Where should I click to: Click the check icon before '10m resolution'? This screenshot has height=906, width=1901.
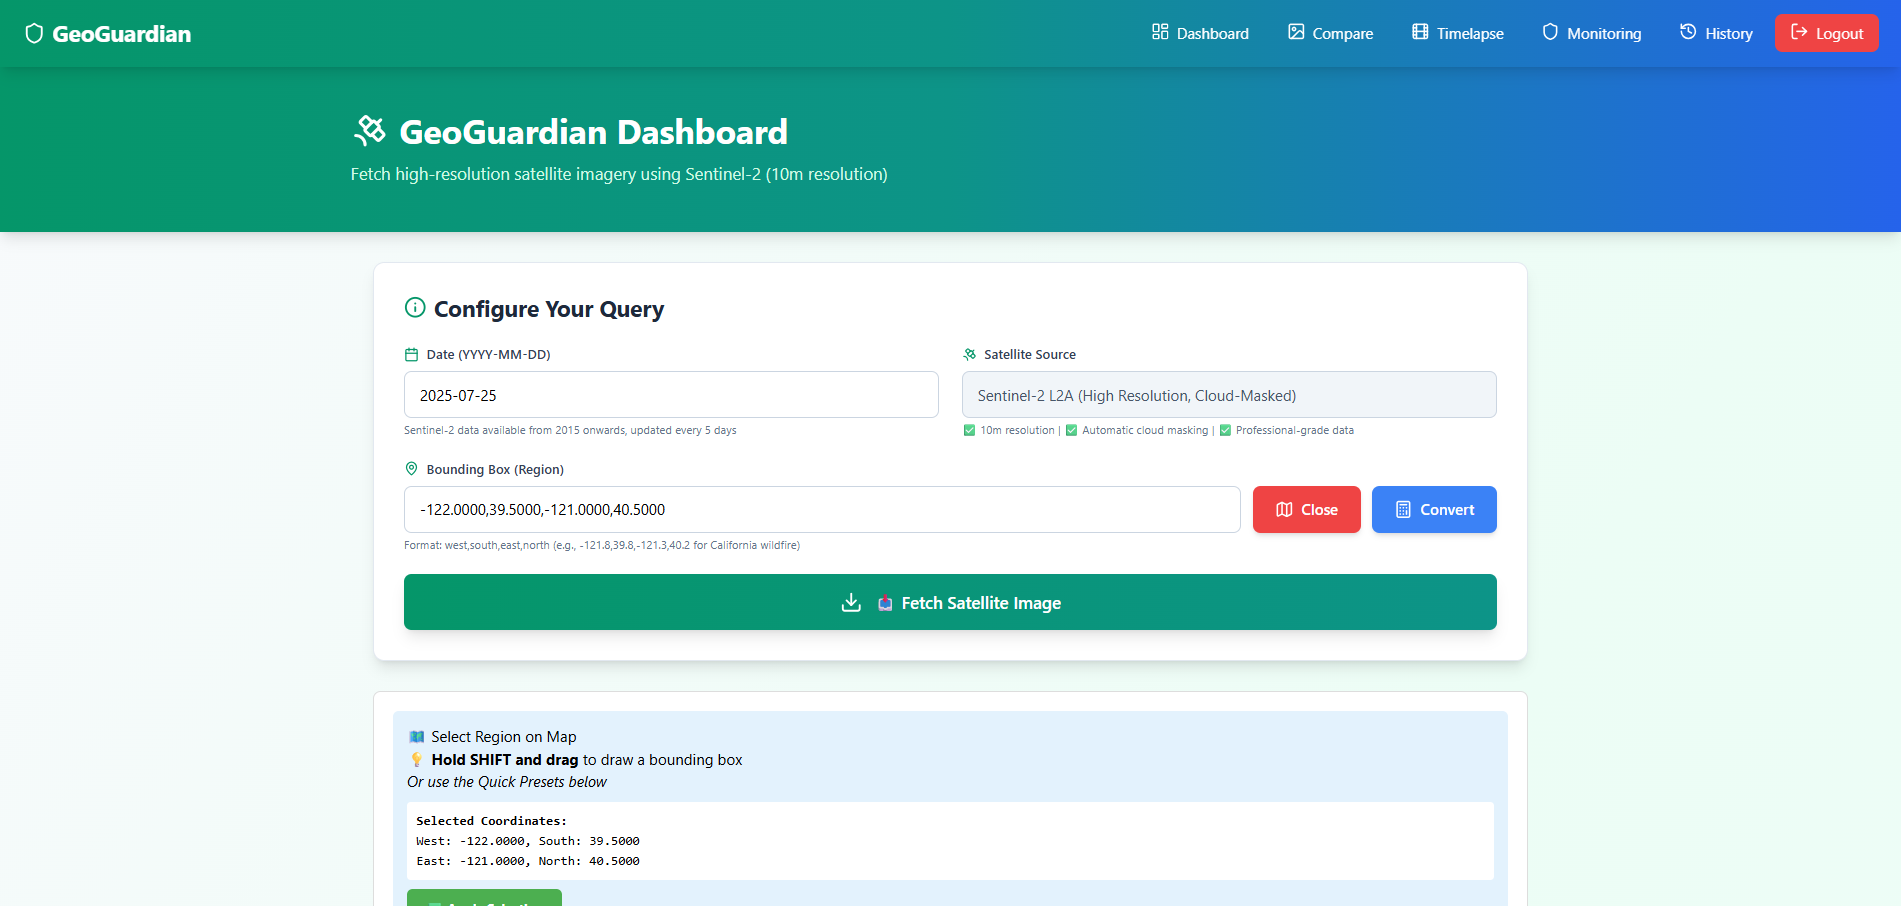969,431
